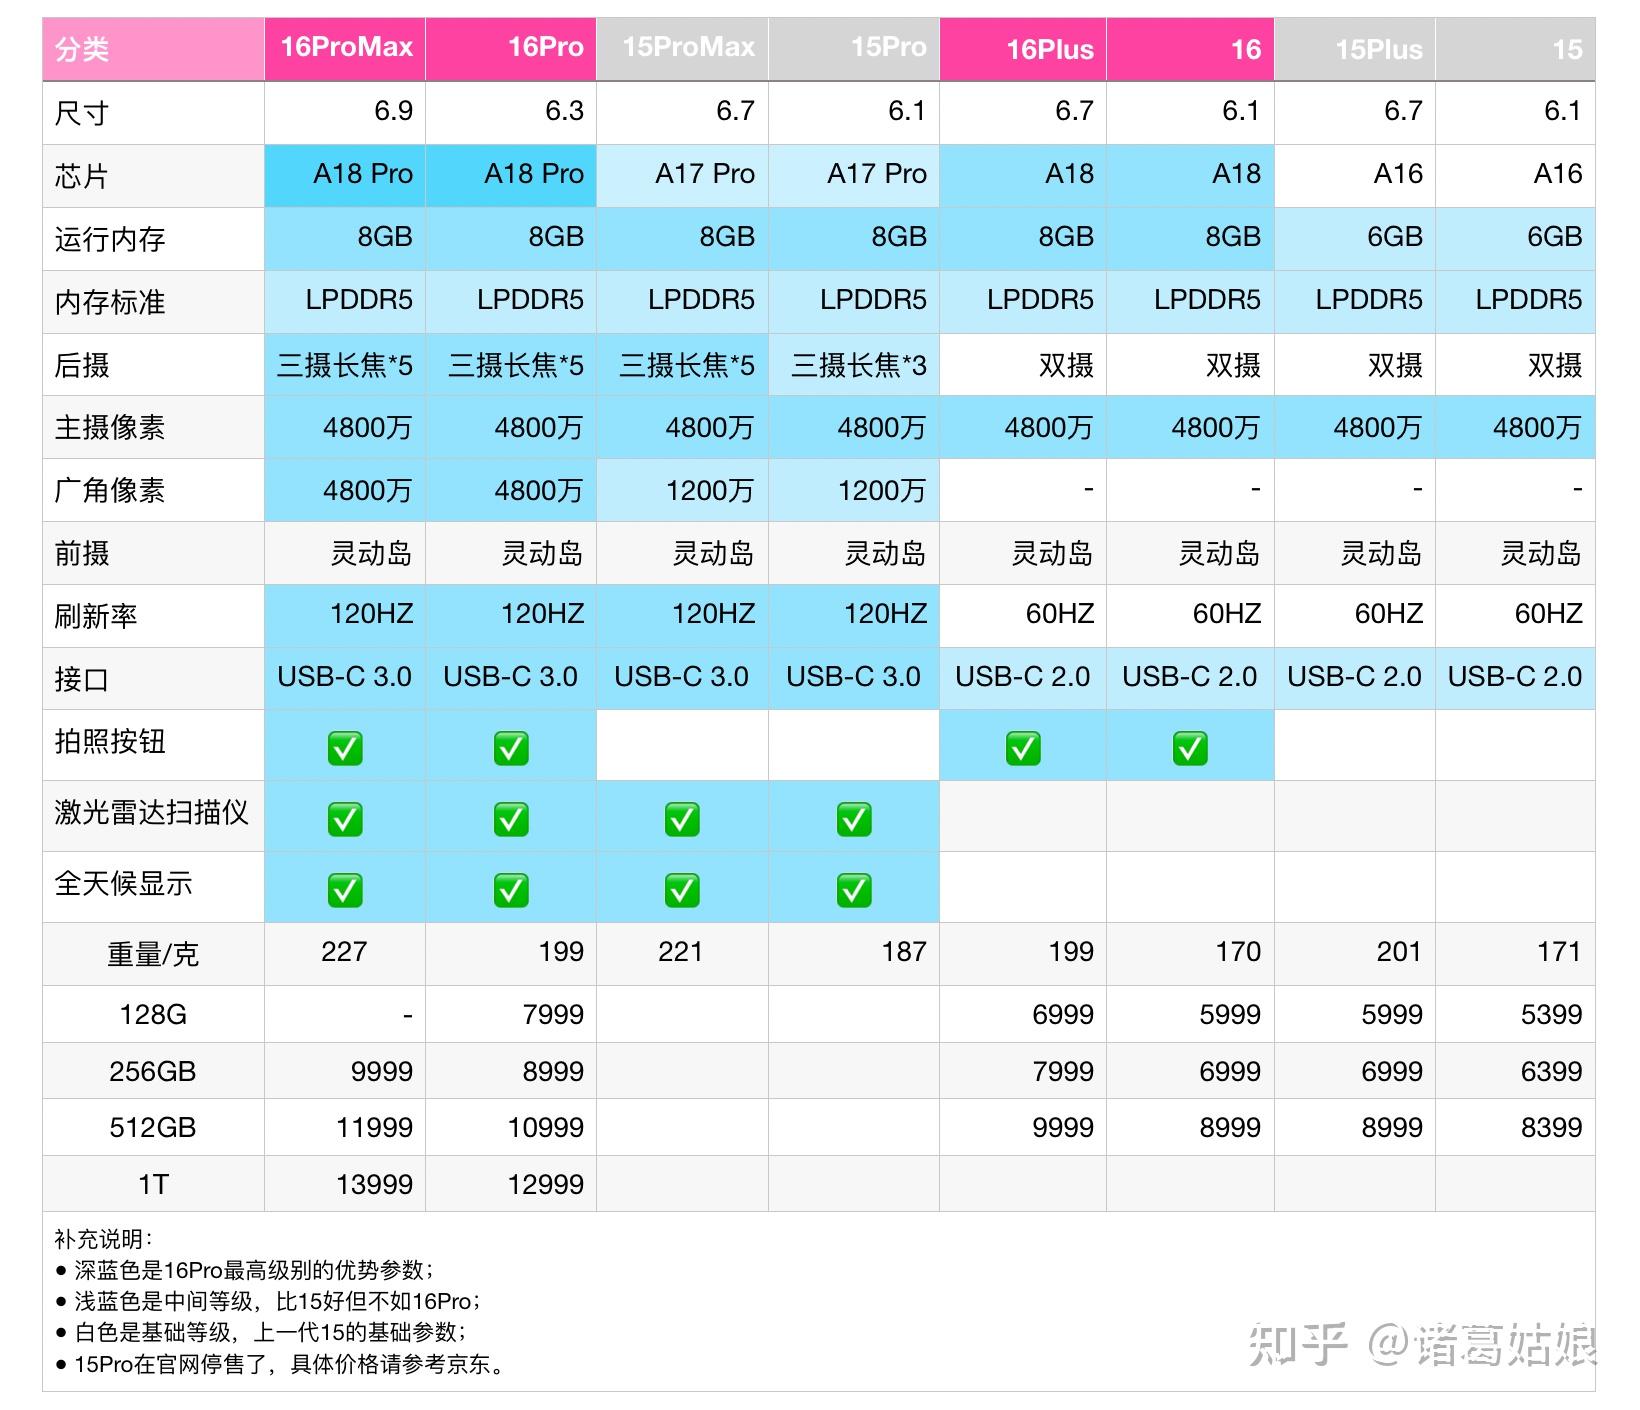The image size is (1640, 1410).
Task: Select the 16Plus column header
Action: point(1023,49)
